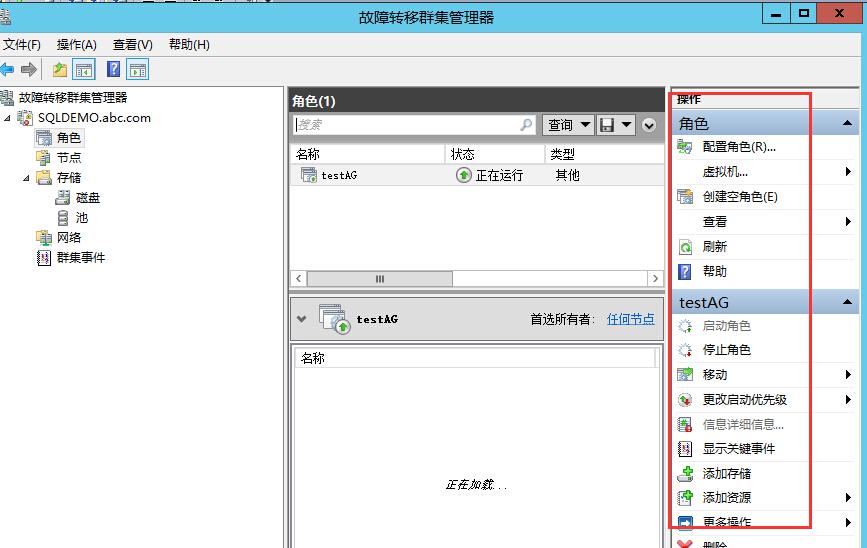Click the up-one-level folder toolbar icon
Viewport: 867px width, 548px height.
60,70
